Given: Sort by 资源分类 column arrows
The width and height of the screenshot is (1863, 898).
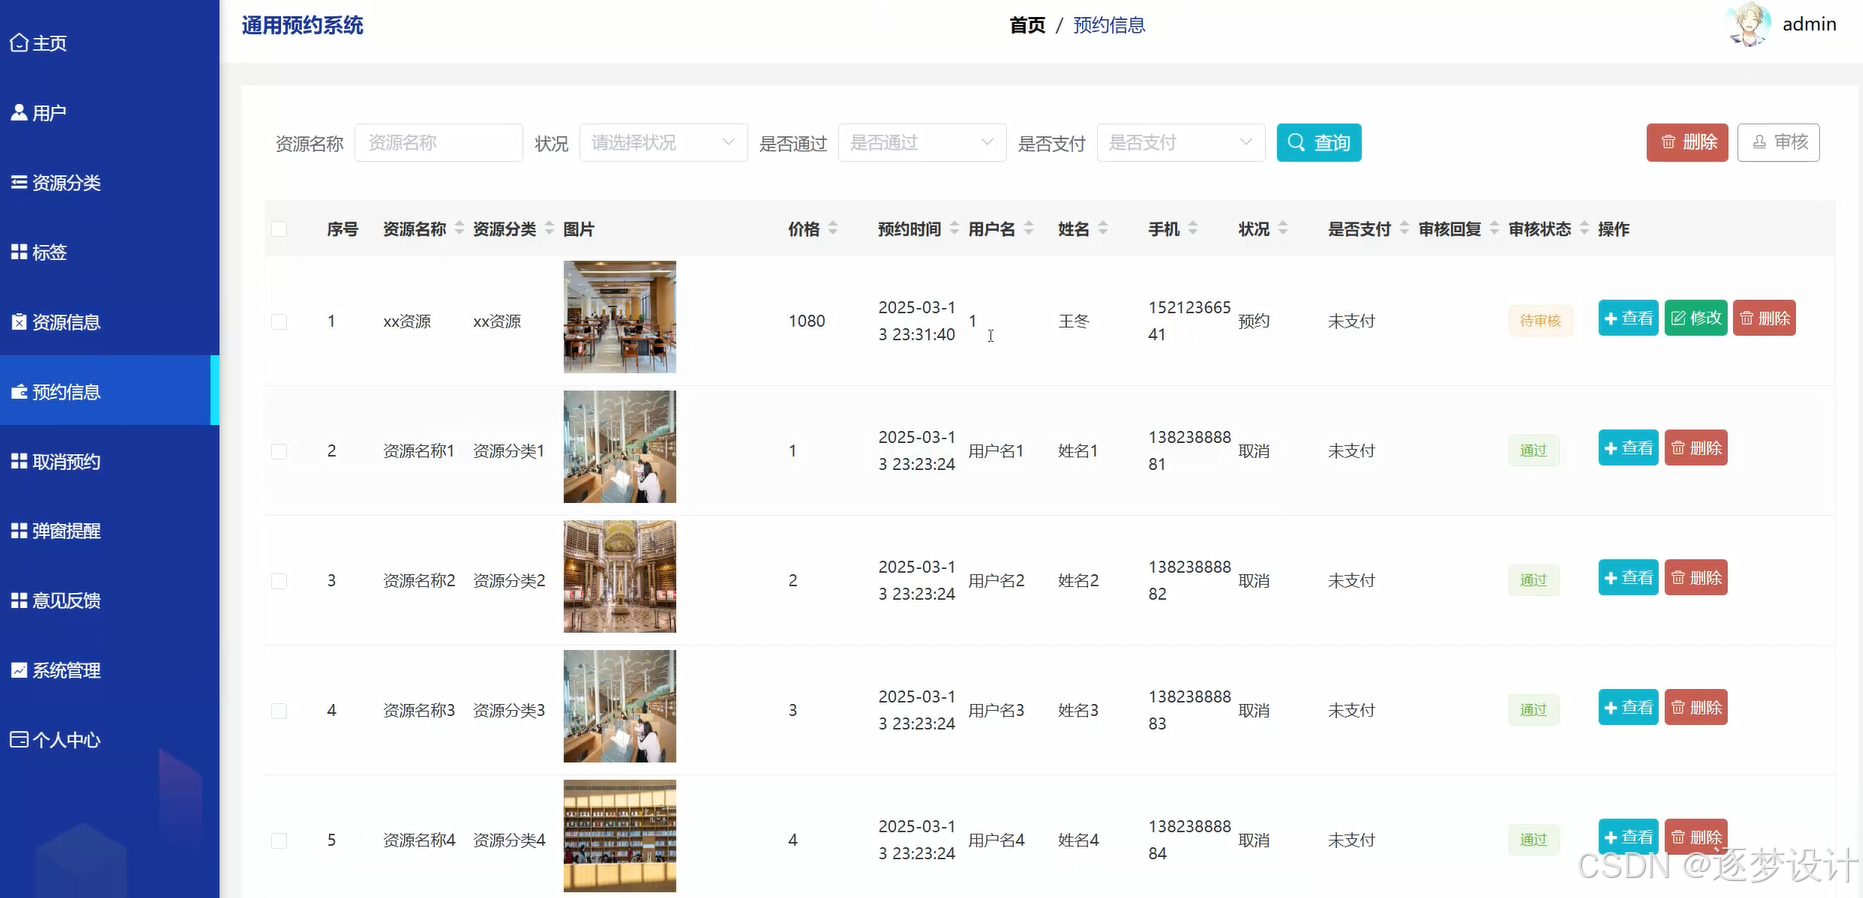Looking at the screenshot, I should tap(549, 229).
